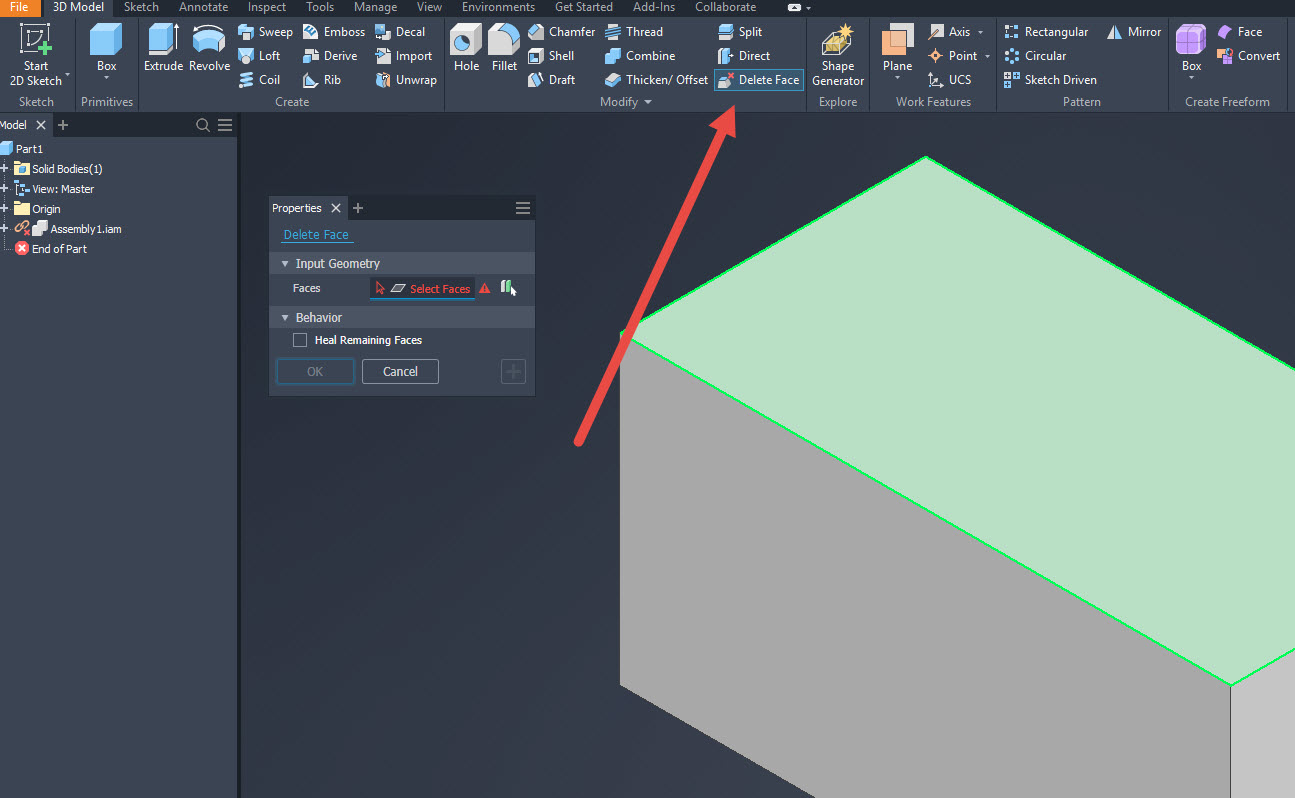Activate the Select Faces selector
The image size is (1295, 798).
[430, 288]
